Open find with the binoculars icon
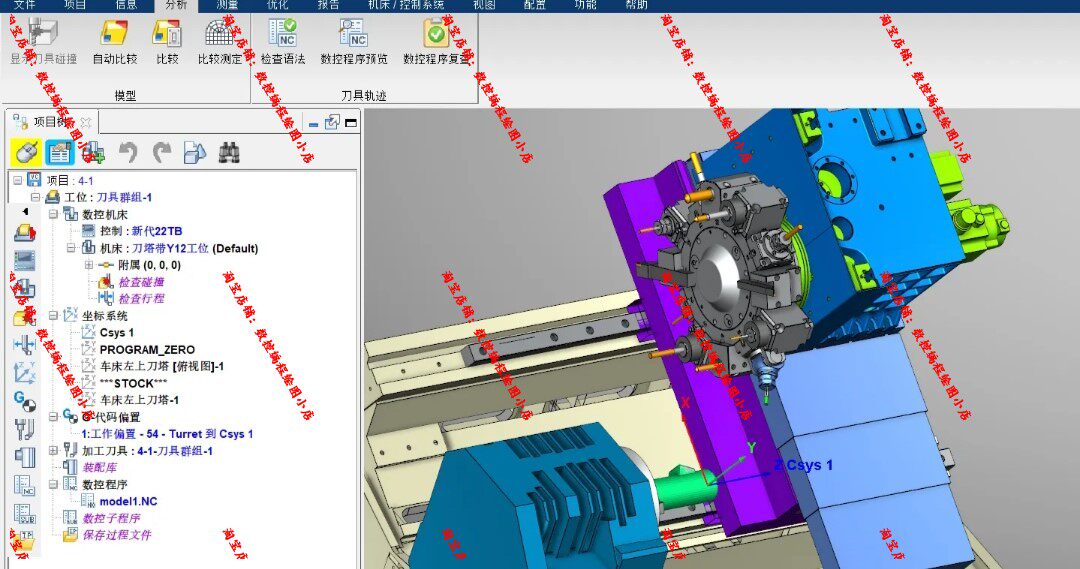The image size is (1080, 569). point(229,152)
